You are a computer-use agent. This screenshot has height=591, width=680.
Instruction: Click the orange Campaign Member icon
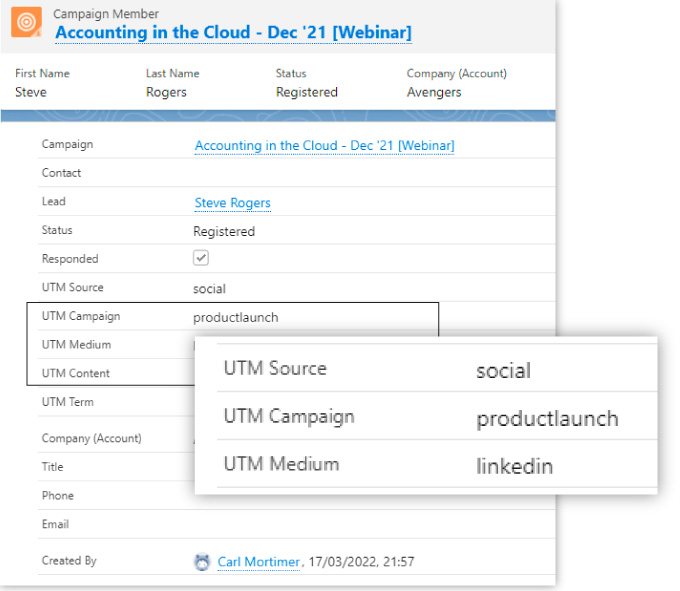tap(27, 22)
